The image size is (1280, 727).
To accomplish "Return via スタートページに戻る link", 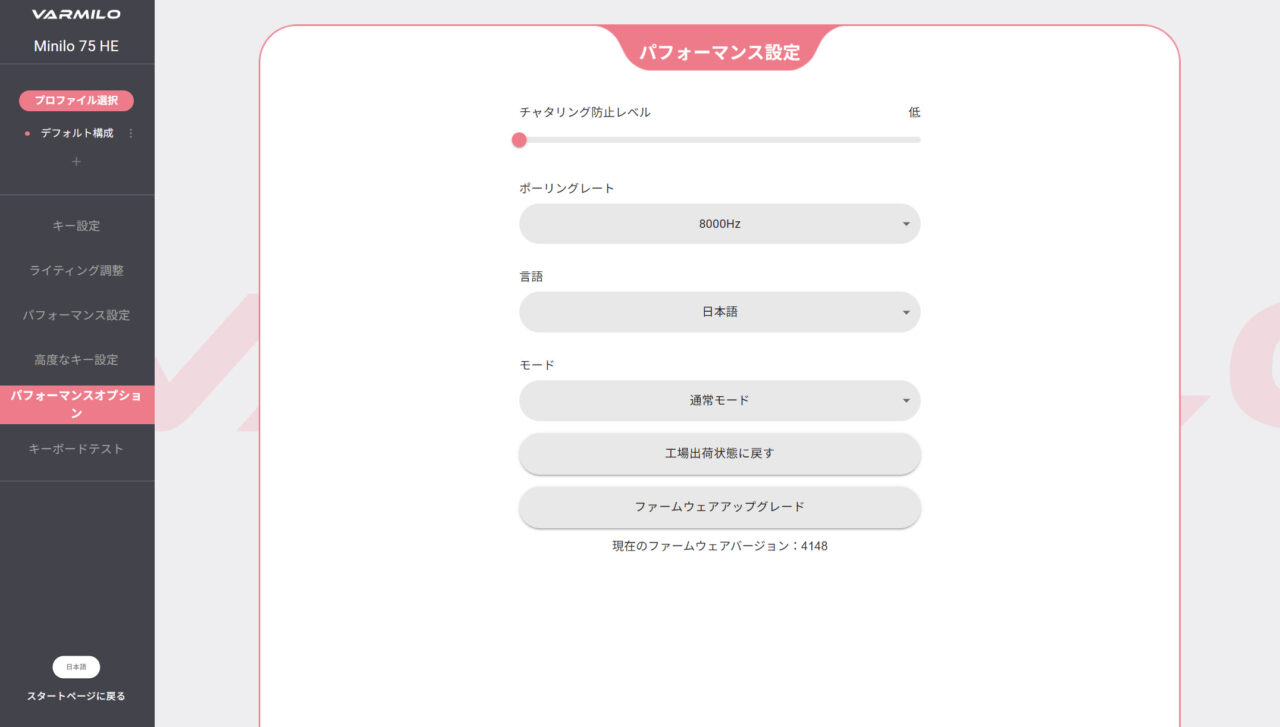I will click(76, 696).
